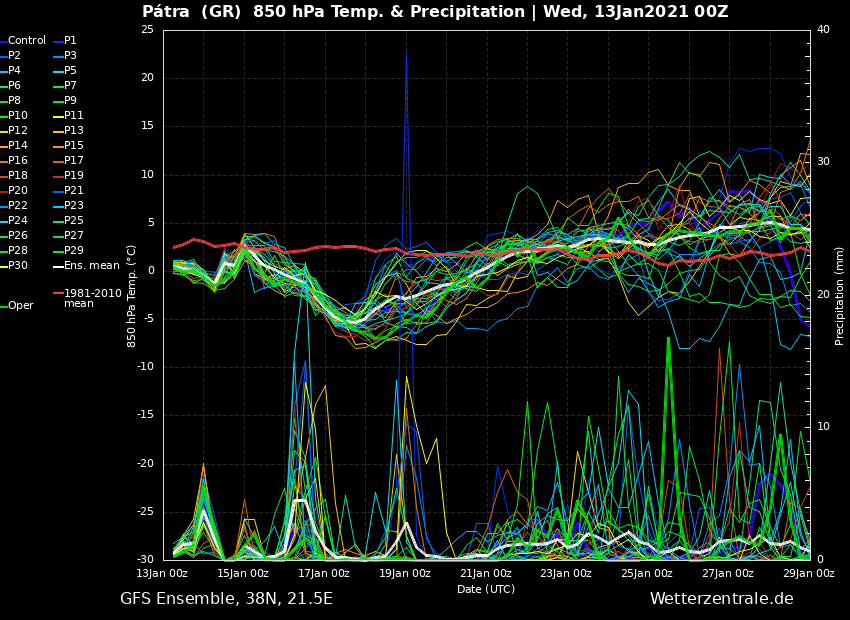The image size is (850, 620).
Task: Click date label "17Jan 00z"
Action: [325, 573]
